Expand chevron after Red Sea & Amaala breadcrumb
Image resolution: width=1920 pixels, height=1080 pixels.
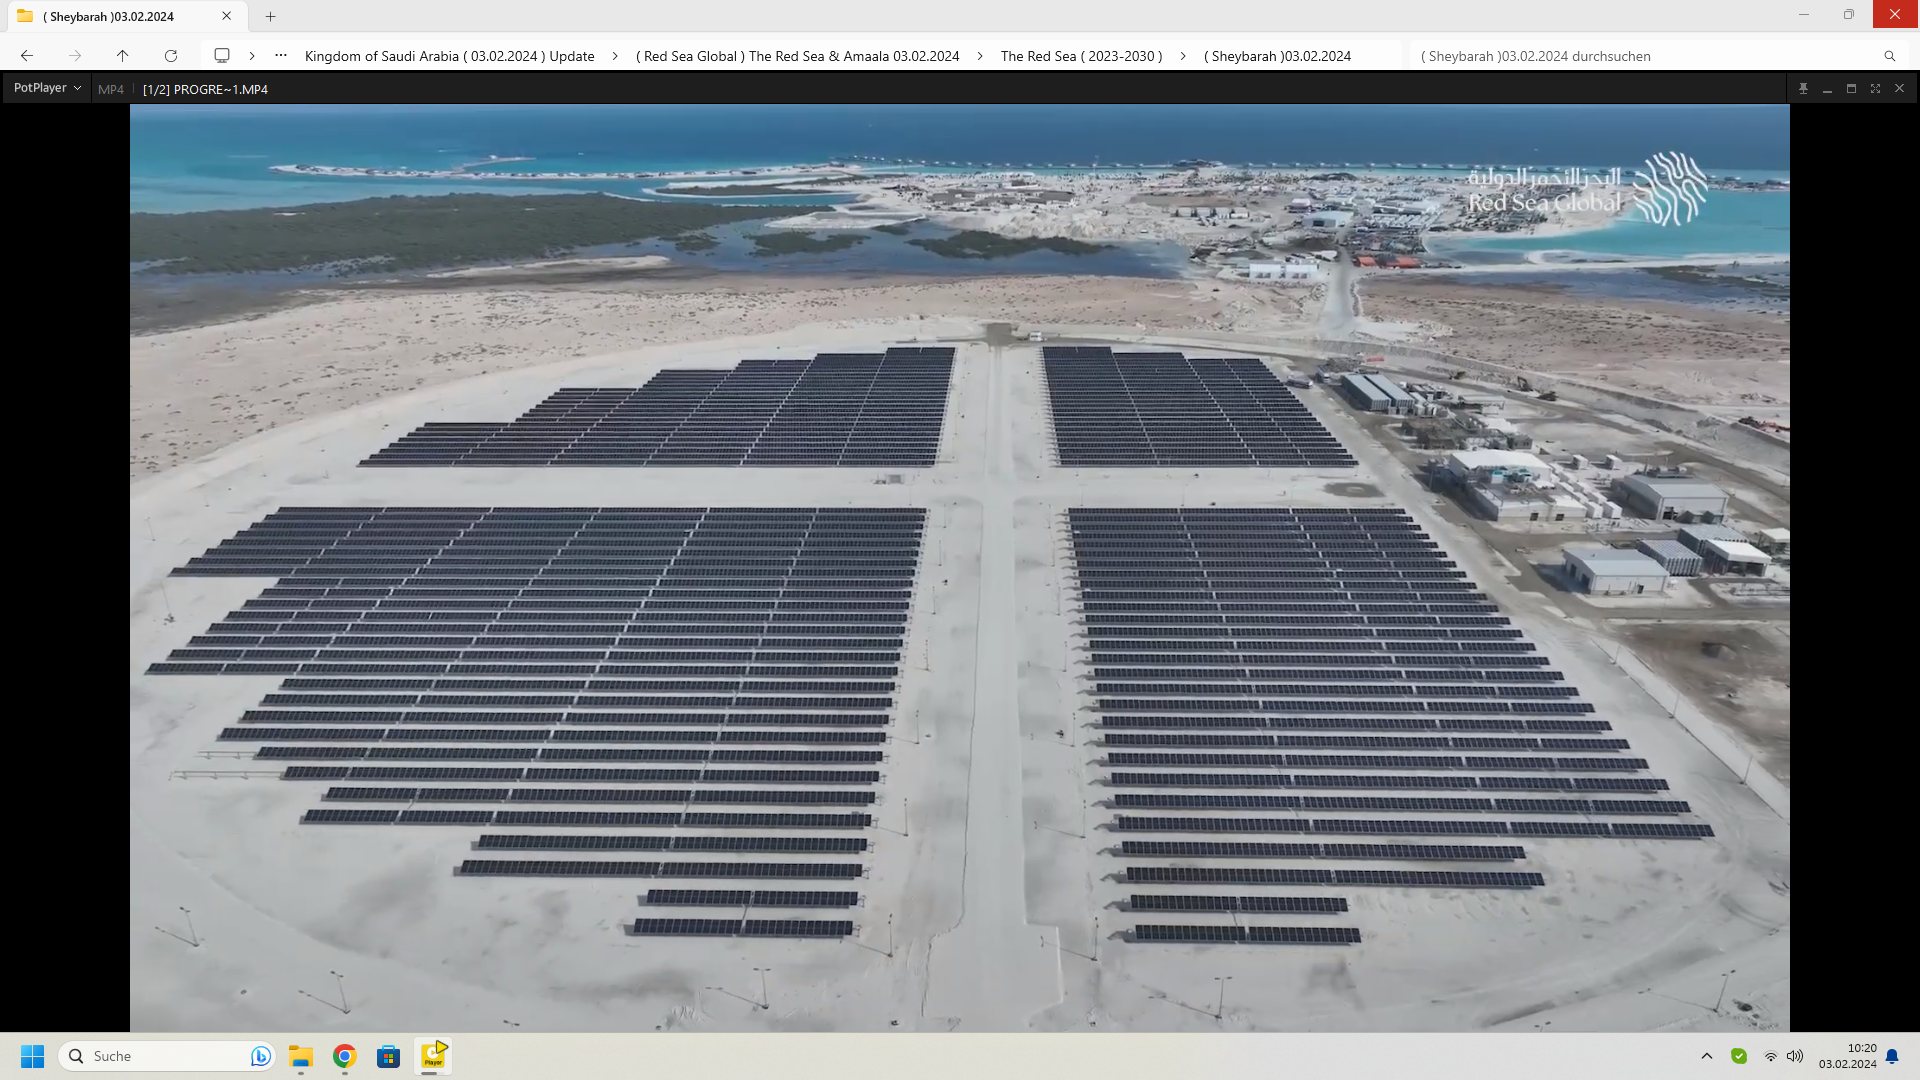tap(980, 56)
